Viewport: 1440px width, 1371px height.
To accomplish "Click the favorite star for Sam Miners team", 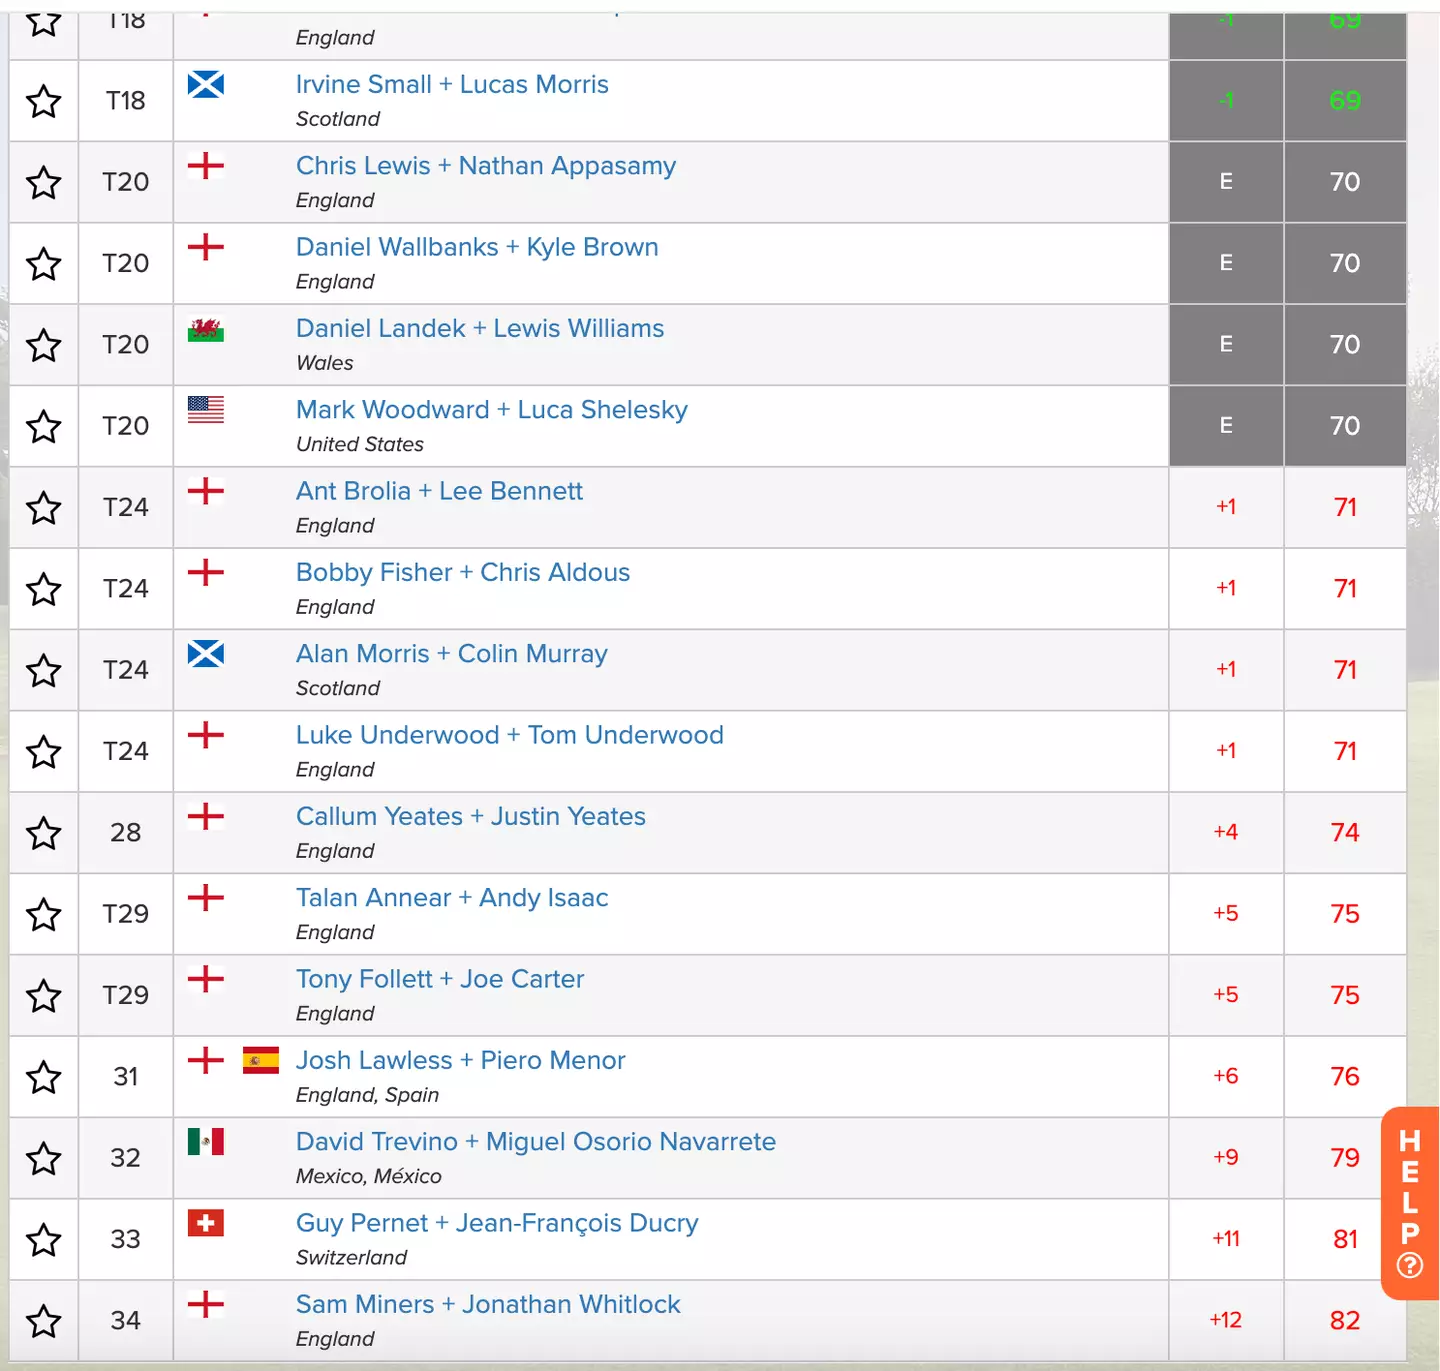I will click(43, 1322).
